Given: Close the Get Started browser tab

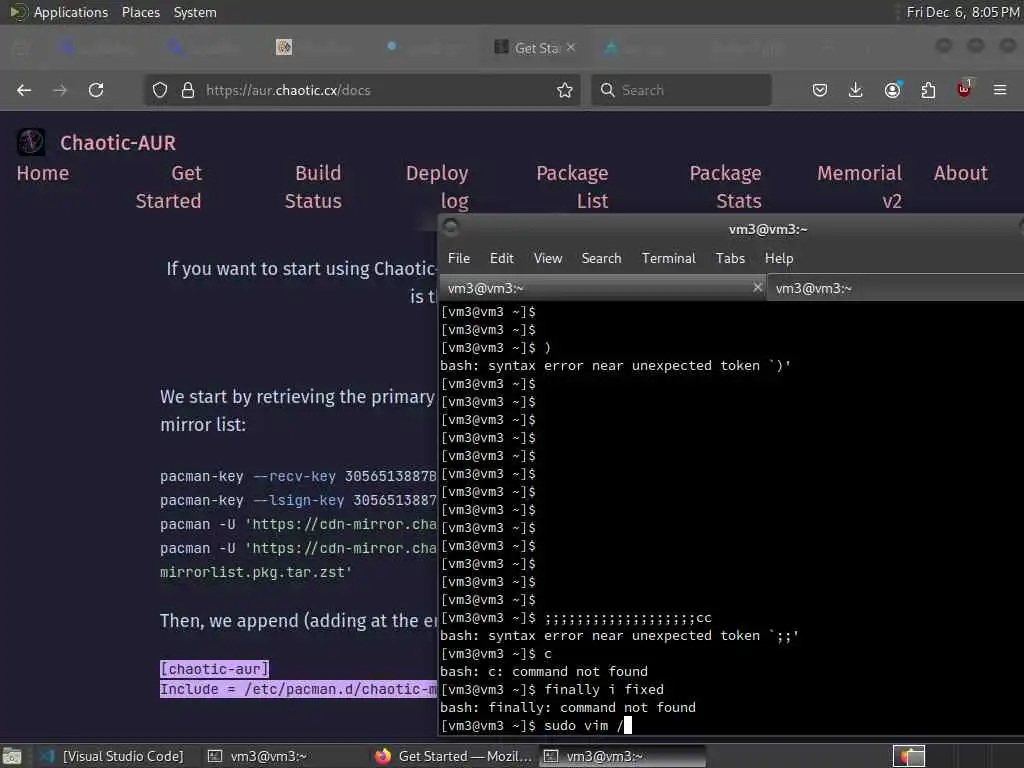Looking at the screenshot, I should click(x=571, y=47).
